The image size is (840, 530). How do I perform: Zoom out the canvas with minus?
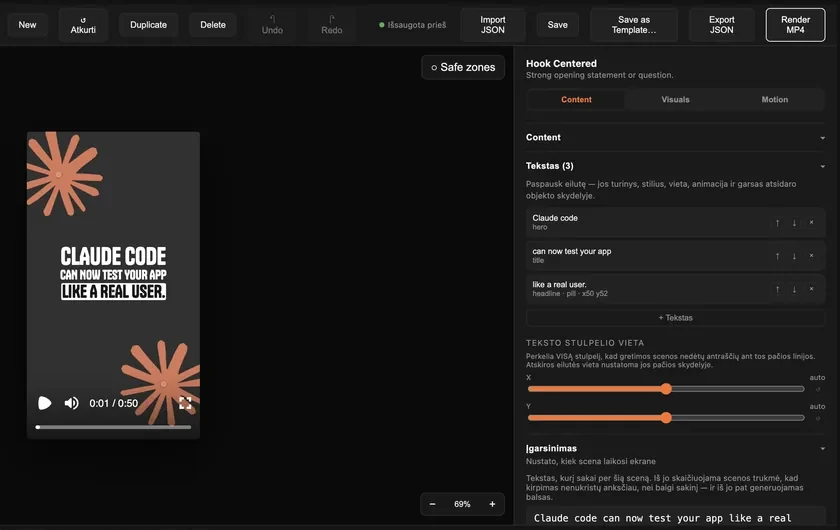[432, 504]
